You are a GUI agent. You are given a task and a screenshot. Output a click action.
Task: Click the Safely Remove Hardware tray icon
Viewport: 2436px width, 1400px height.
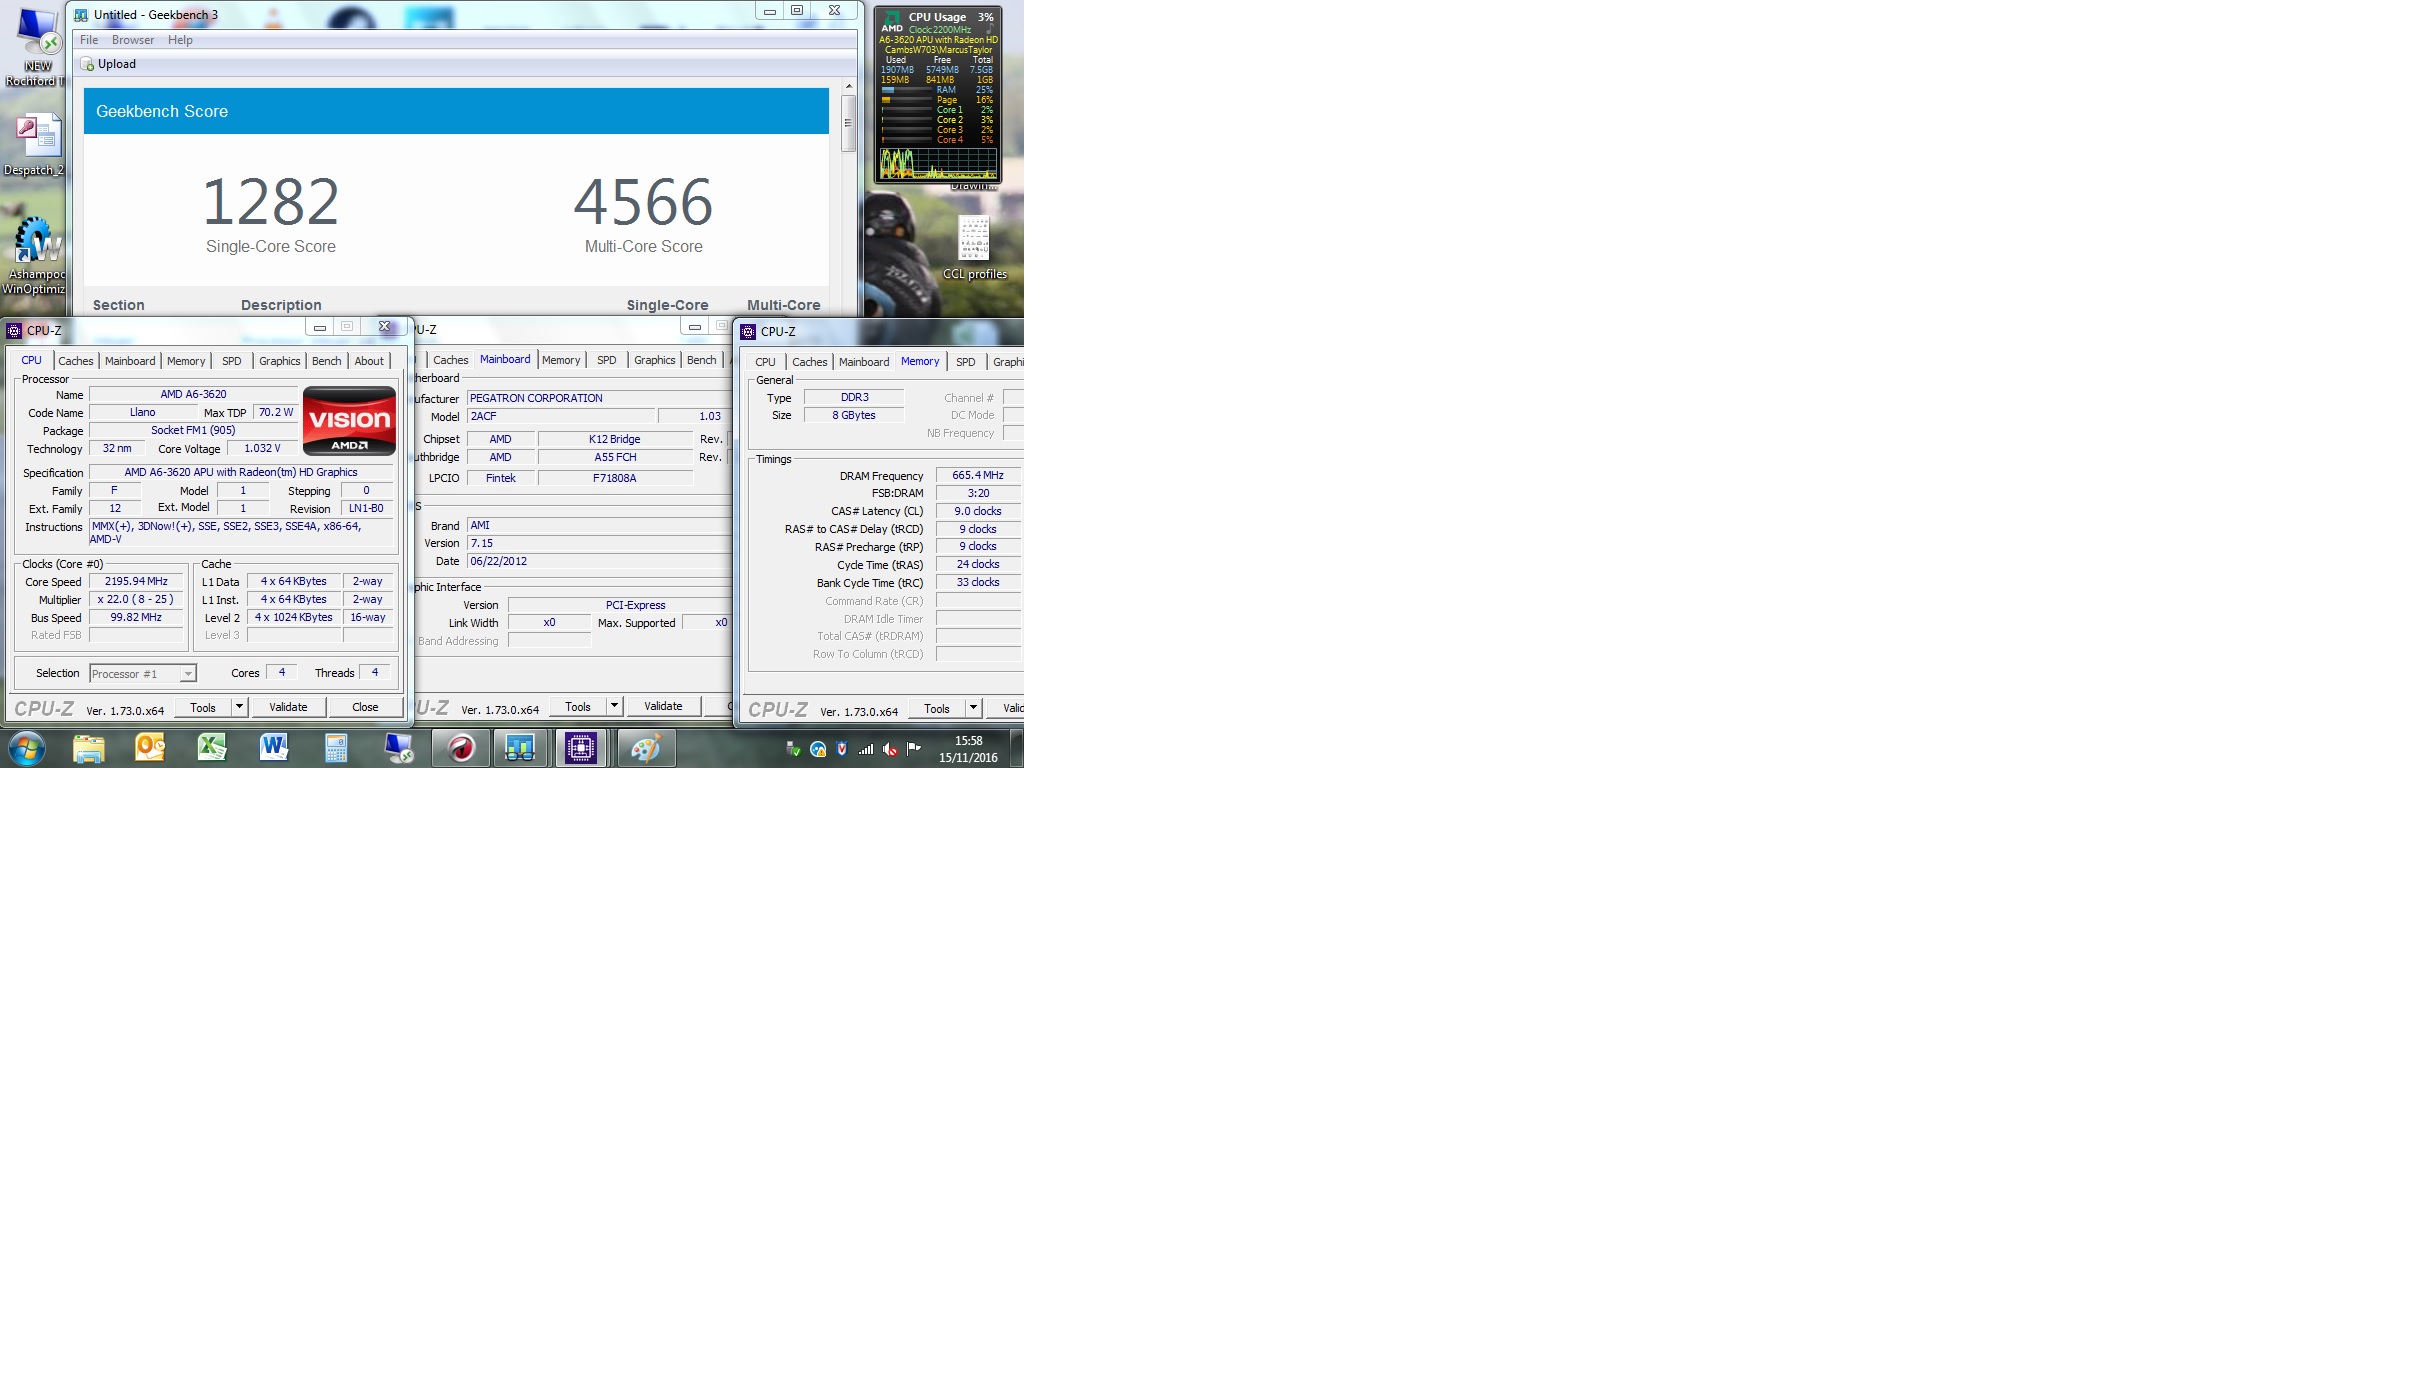click(x=794, y=749)
